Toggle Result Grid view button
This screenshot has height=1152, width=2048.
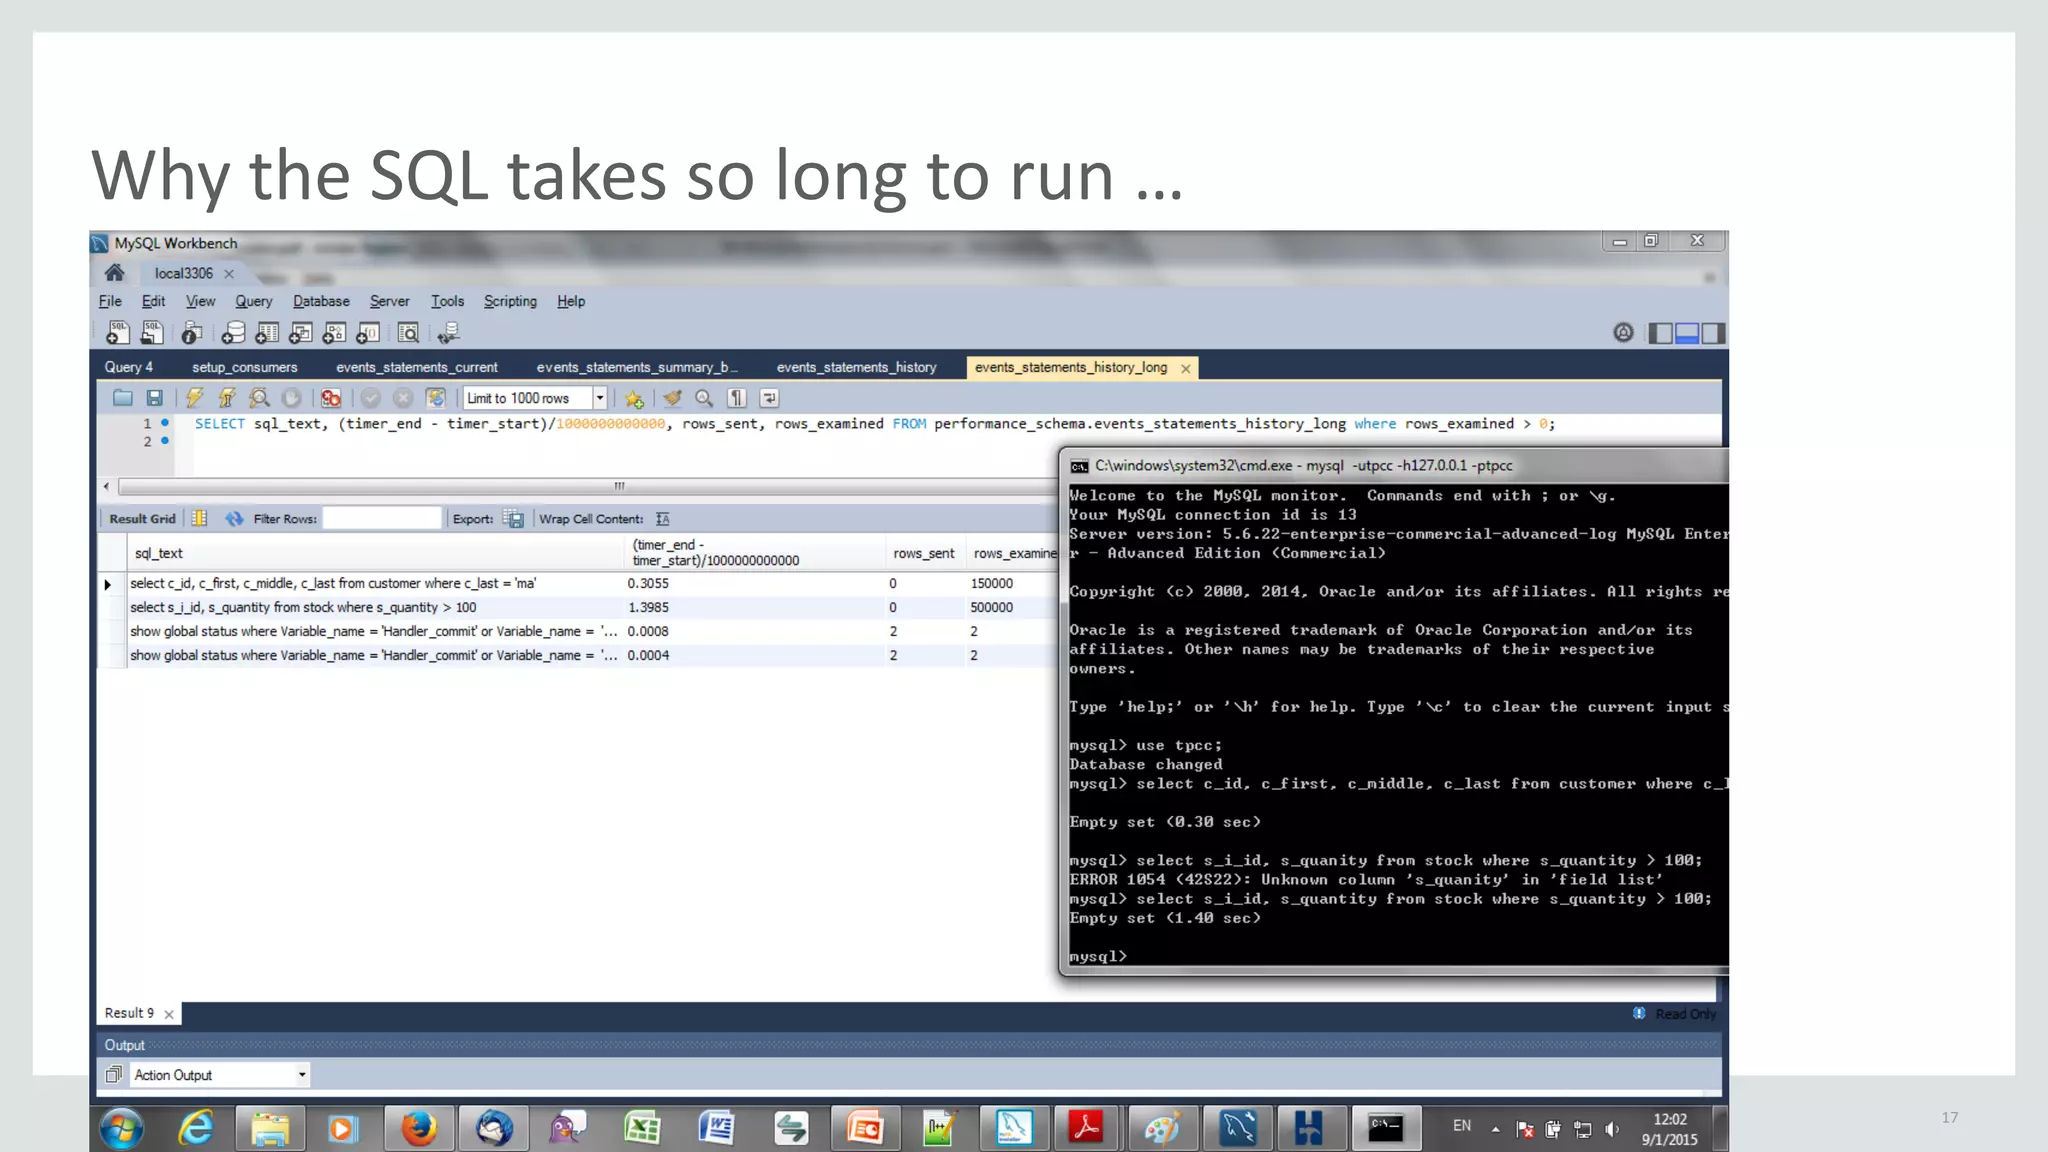tap(142, 518)
